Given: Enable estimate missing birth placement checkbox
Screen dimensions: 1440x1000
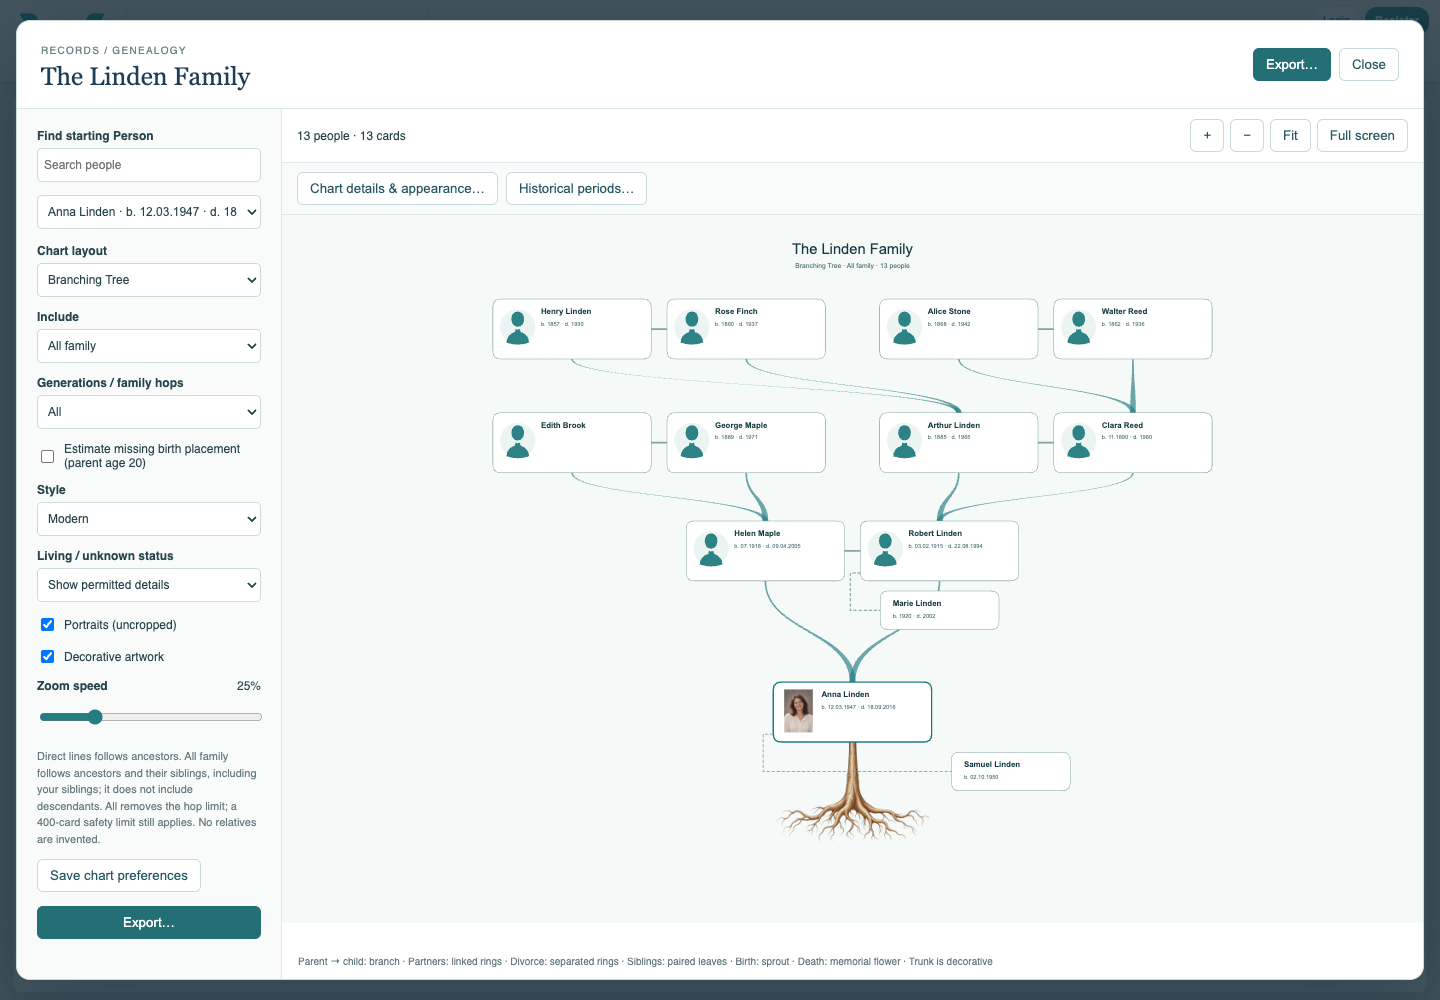Looking at the screenshot, I should (x=47, y=456).
